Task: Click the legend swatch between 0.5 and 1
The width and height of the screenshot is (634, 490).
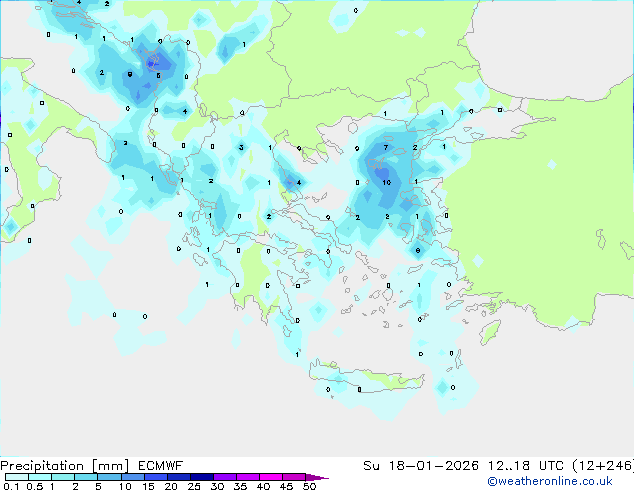Action: click(40, 477)
